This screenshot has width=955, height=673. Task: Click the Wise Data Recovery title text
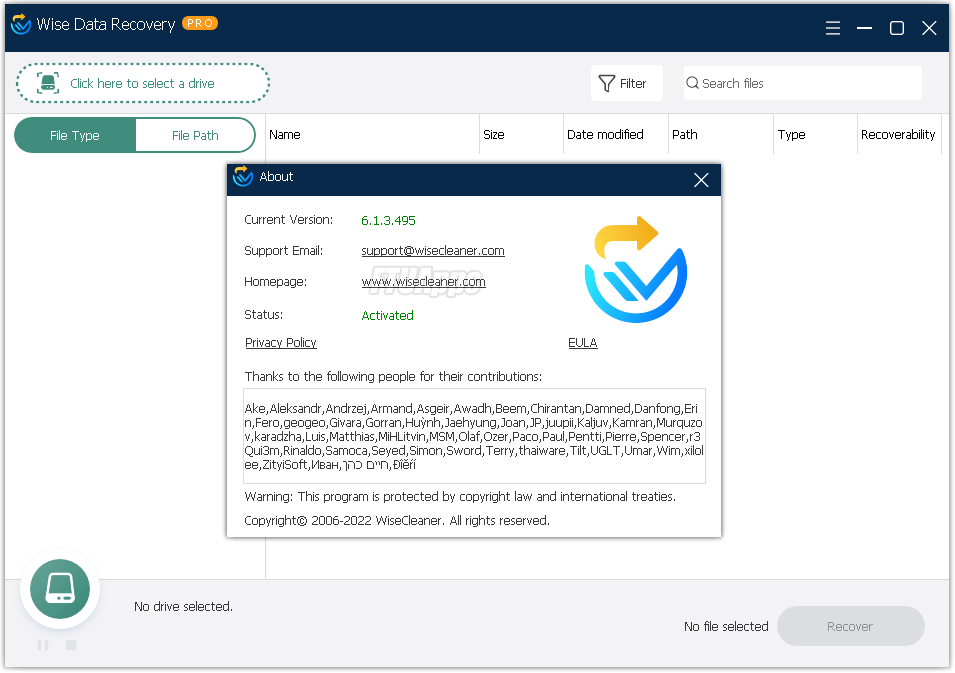tap(105, 24)
